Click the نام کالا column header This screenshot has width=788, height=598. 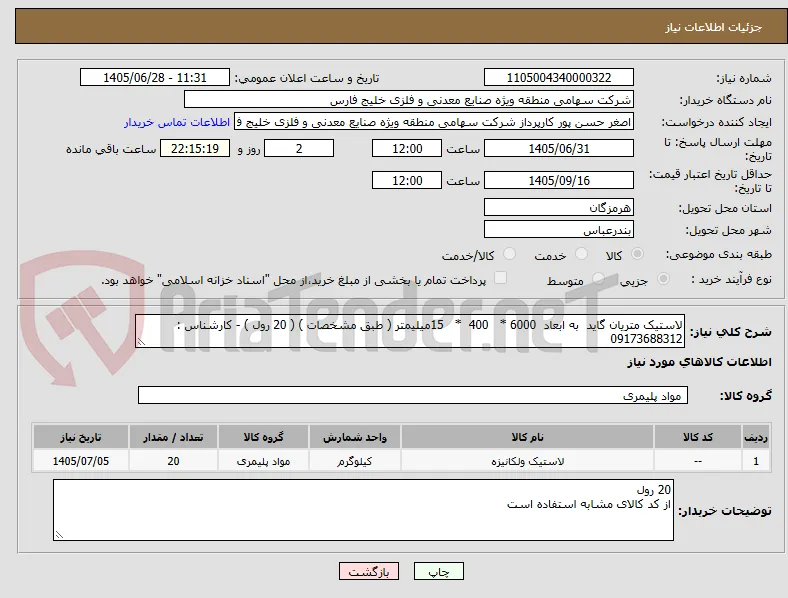(528, 437)
